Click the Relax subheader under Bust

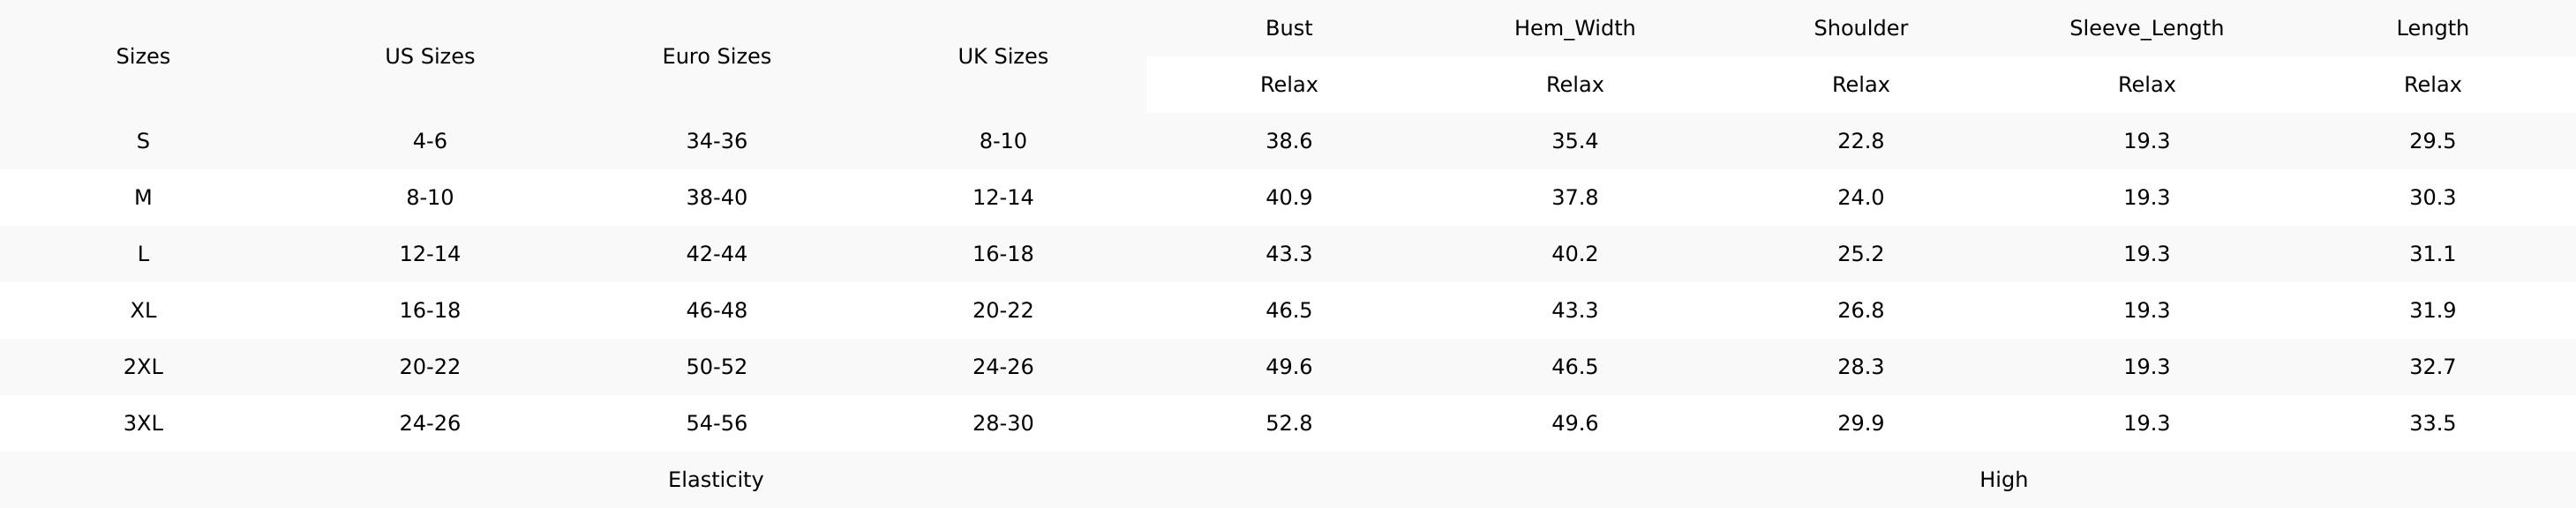[1288, 85]
